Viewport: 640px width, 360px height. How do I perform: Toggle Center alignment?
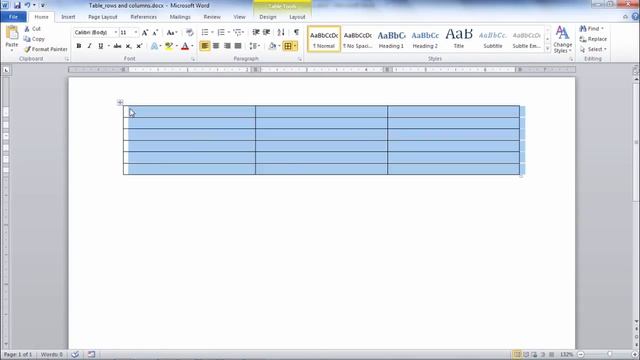[216, 46]
